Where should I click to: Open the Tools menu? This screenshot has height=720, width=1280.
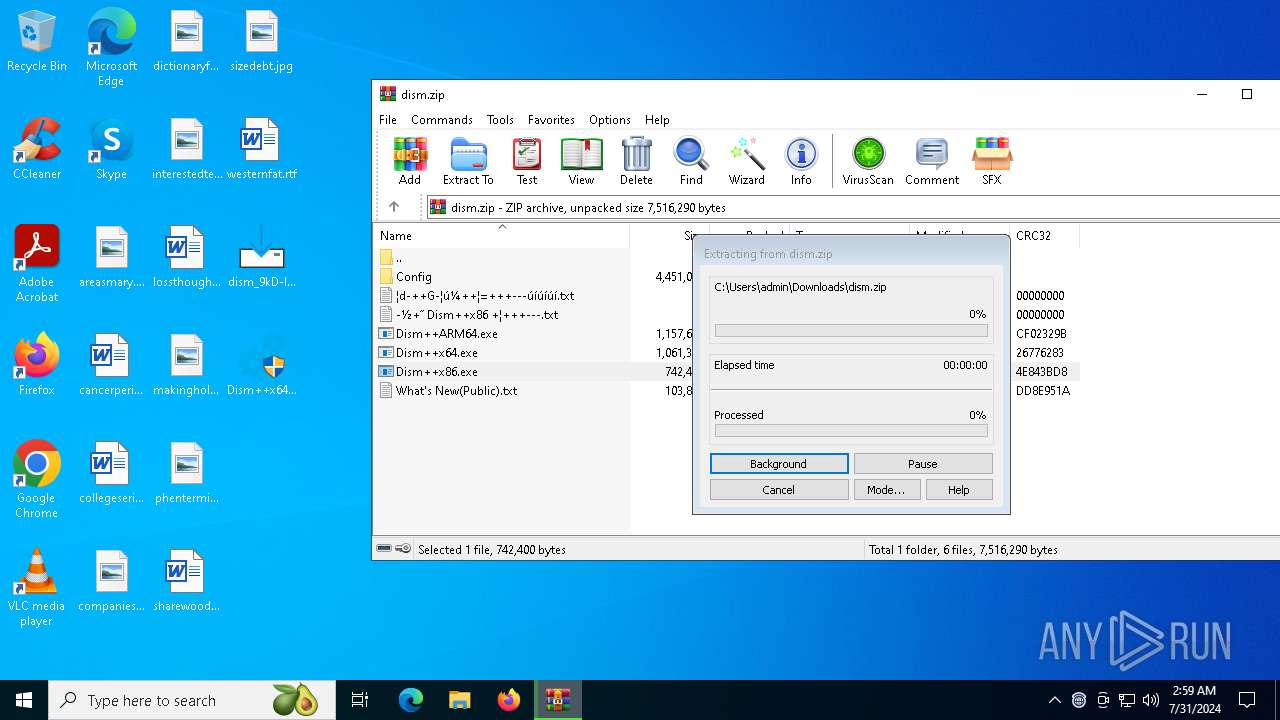tap(500, 119)
